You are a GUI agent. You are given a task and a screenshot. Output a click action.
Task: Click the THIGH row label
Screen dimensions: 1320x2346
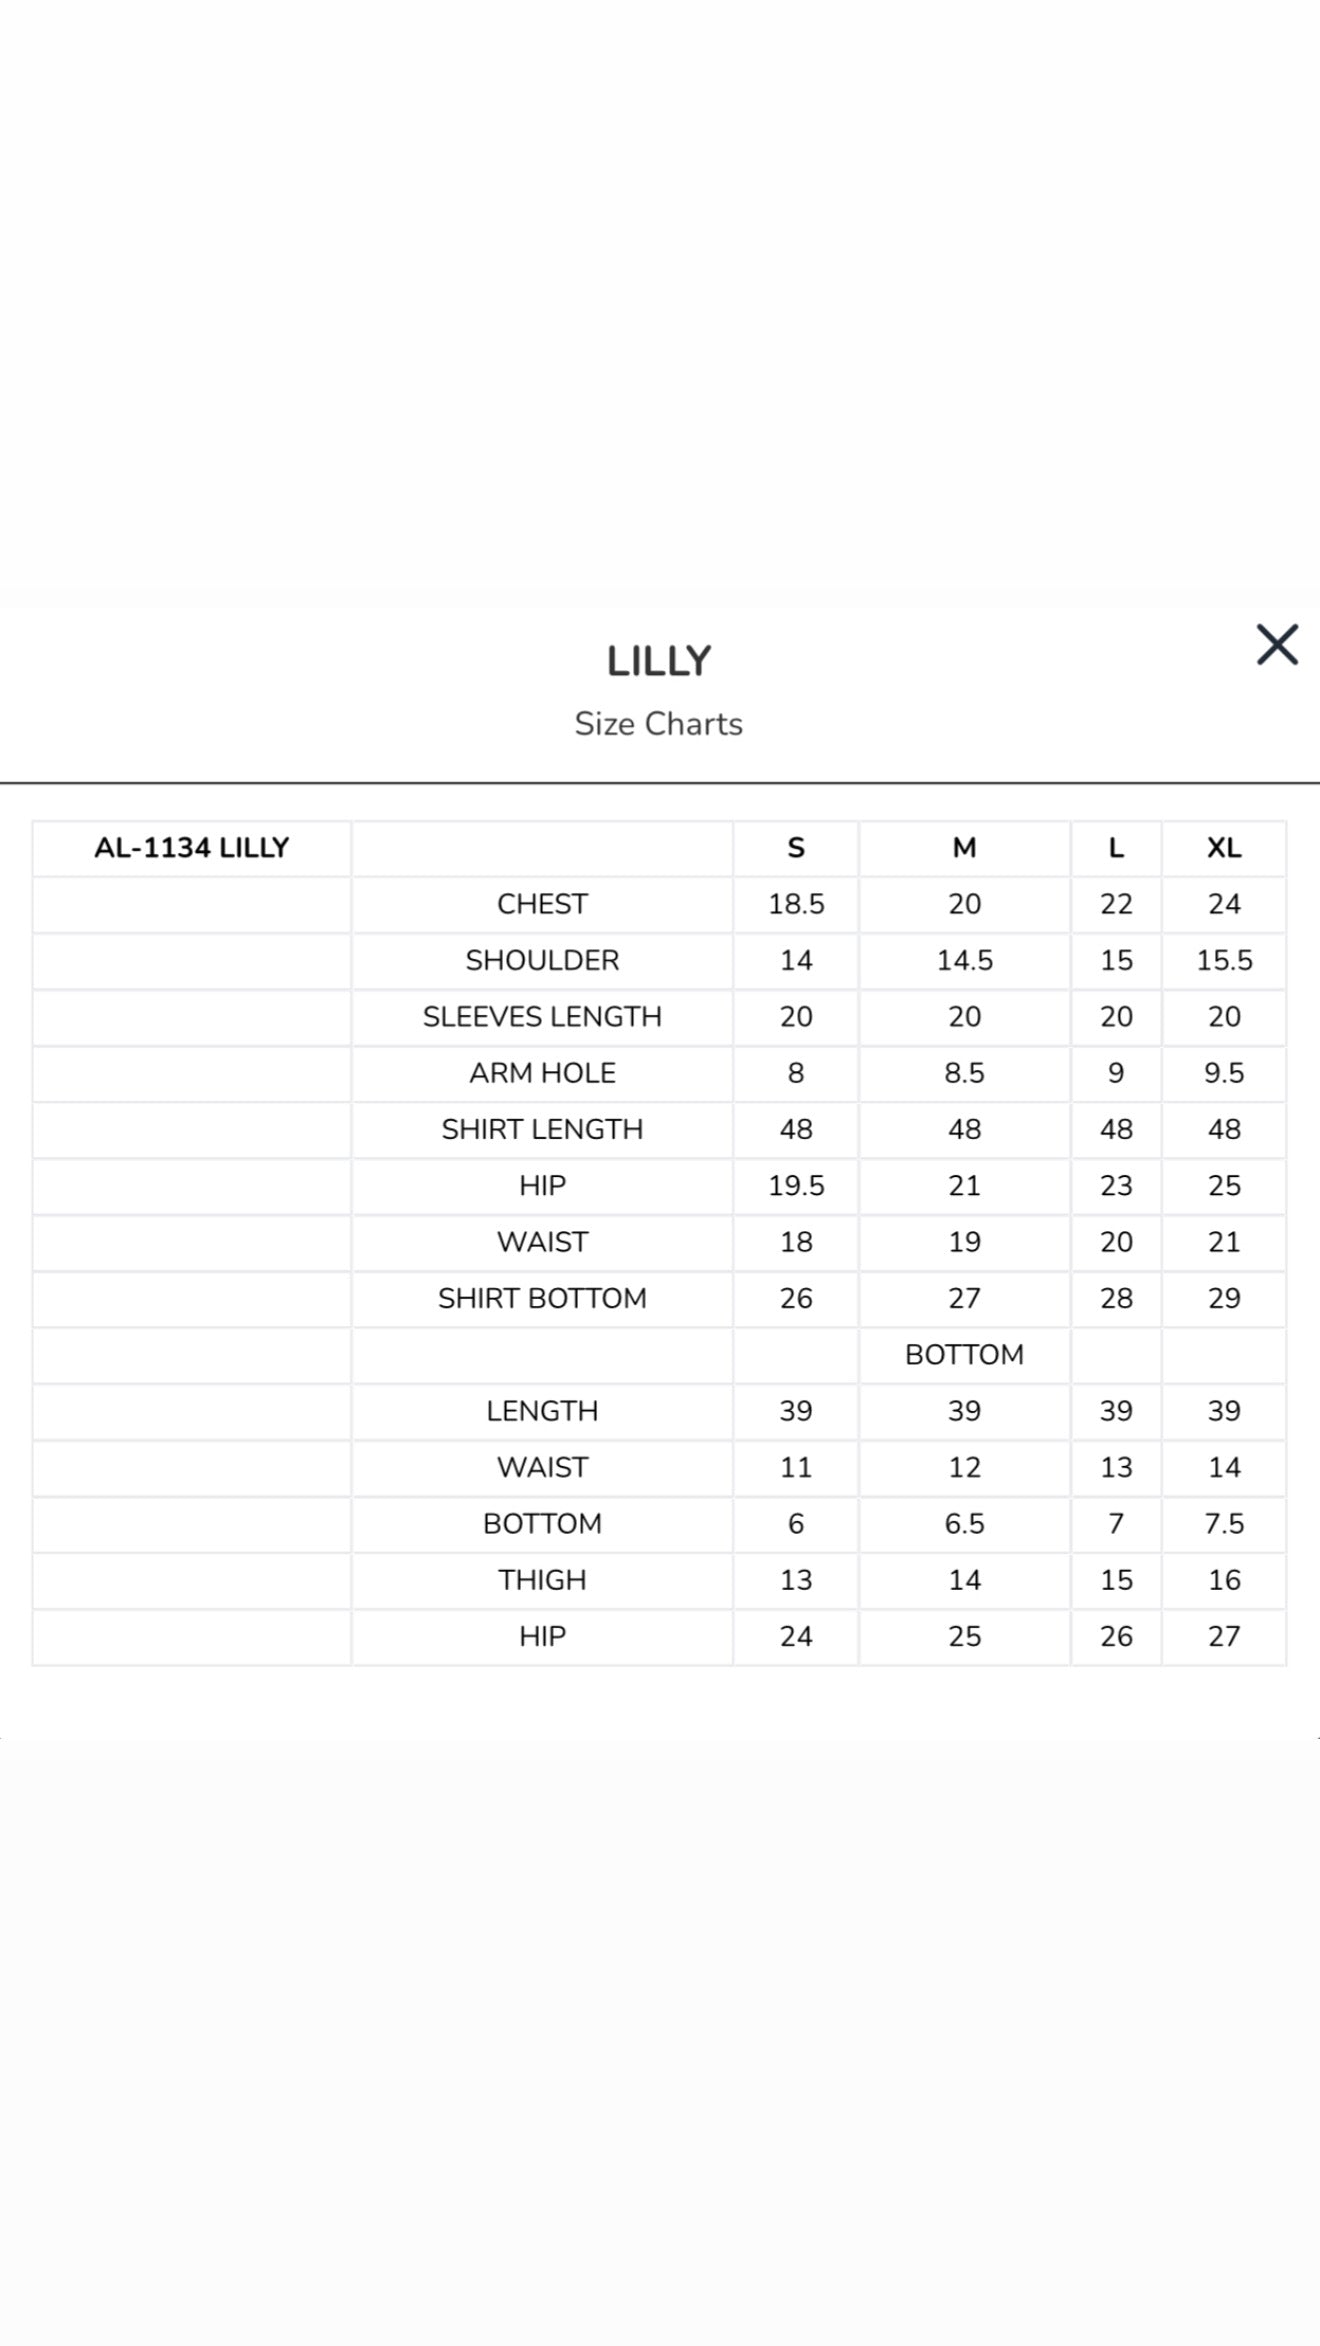(x=542, y=1580)
